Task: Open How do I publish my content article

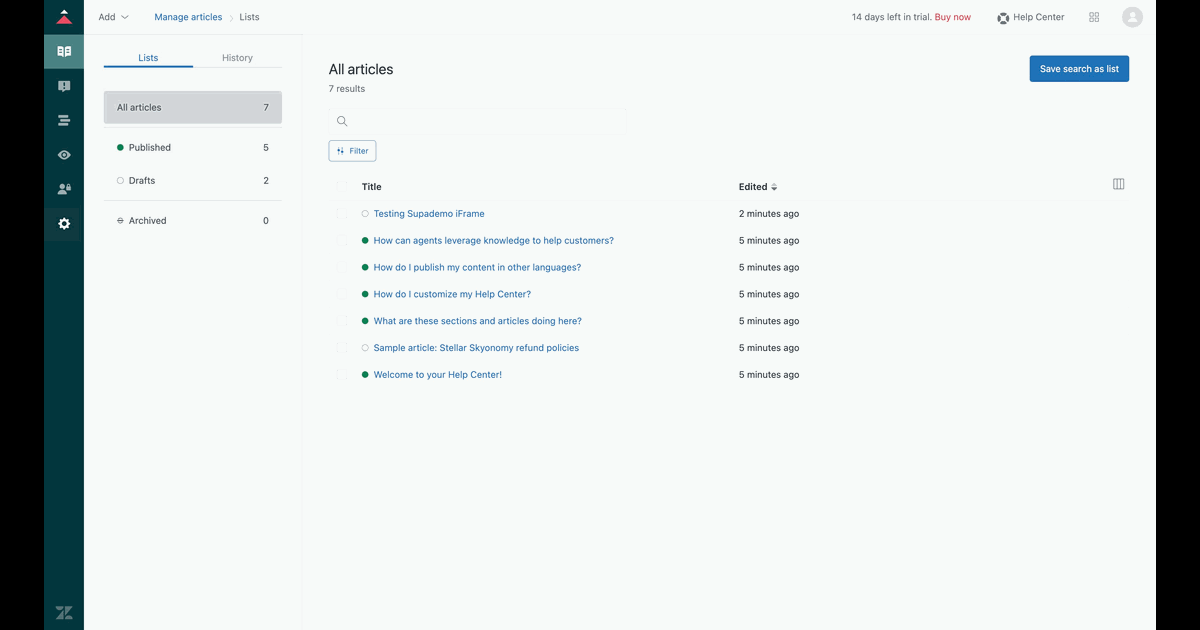Action: (x=477, y=268)
